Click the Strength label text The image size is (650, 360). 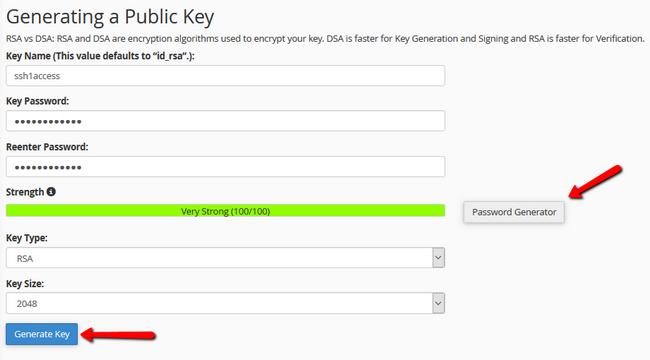pos(25,192)
